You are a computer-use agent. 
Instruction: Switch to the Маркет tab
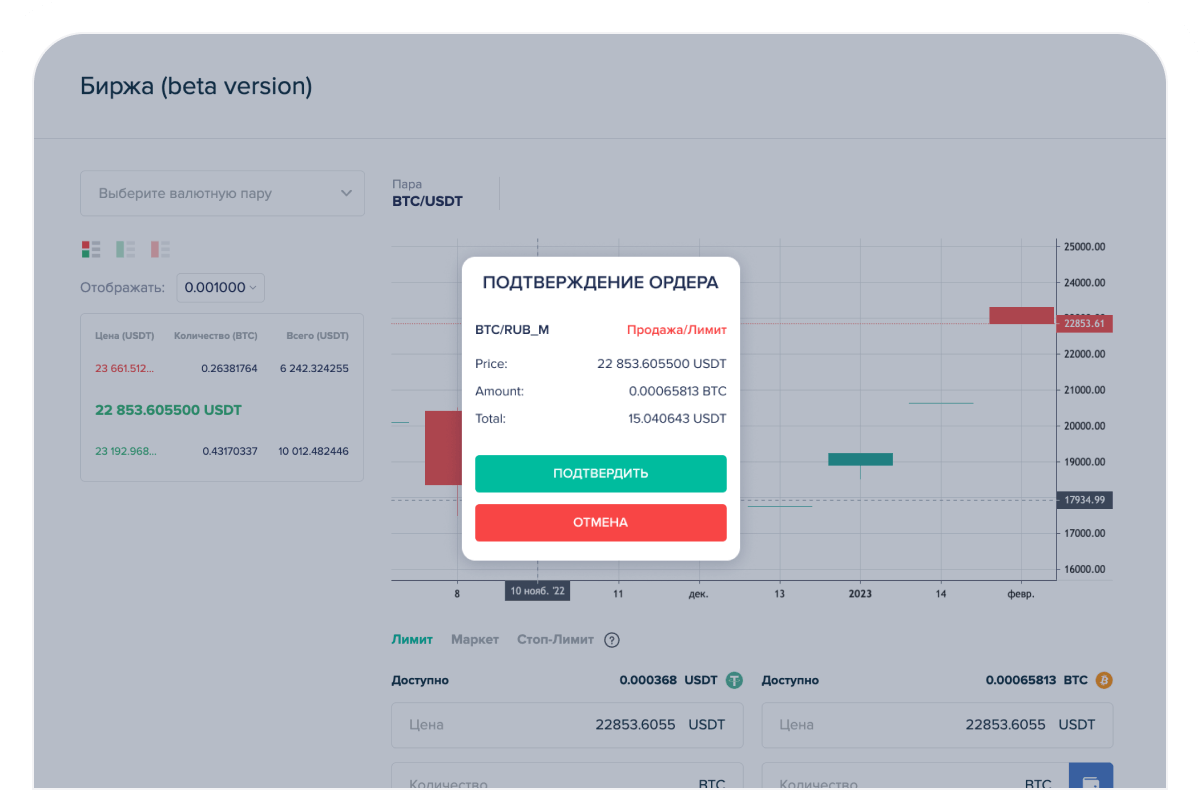coord(474,639)
